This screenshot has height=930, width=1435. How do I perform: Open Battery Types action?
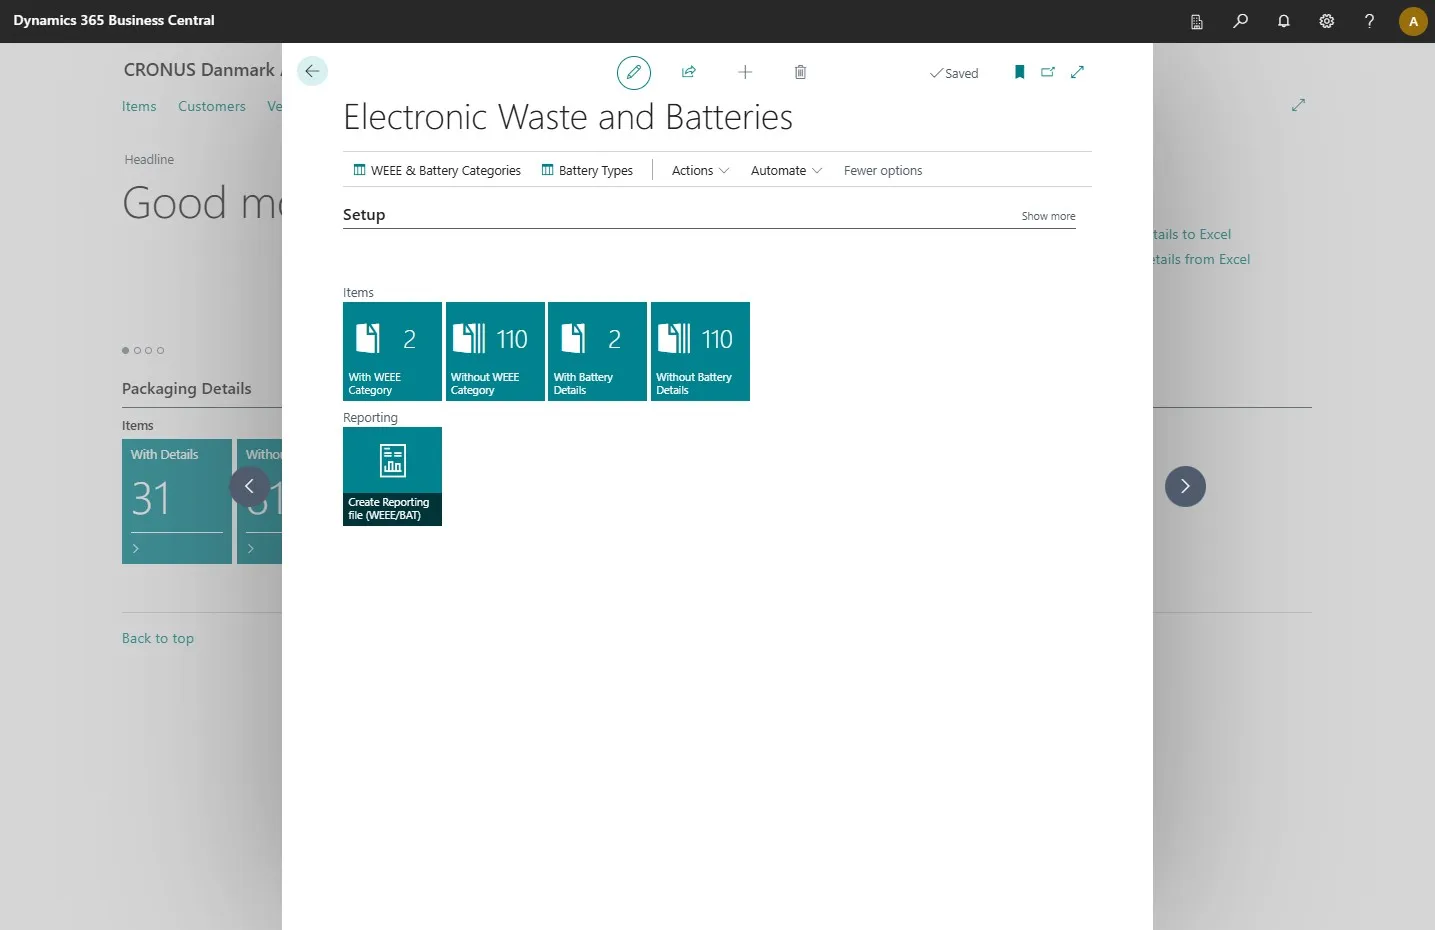[x=587, y=171]
